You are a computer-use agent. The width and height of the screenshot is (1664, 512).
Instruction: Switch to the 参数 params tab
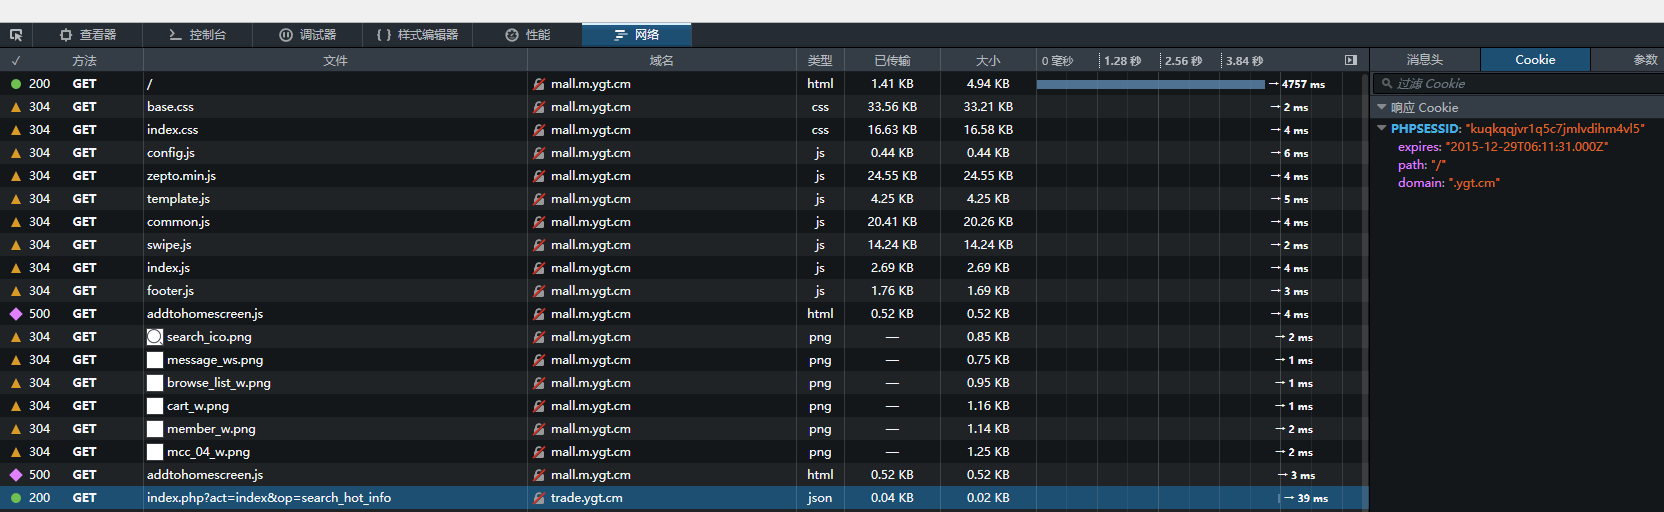tap(1645, 60)
